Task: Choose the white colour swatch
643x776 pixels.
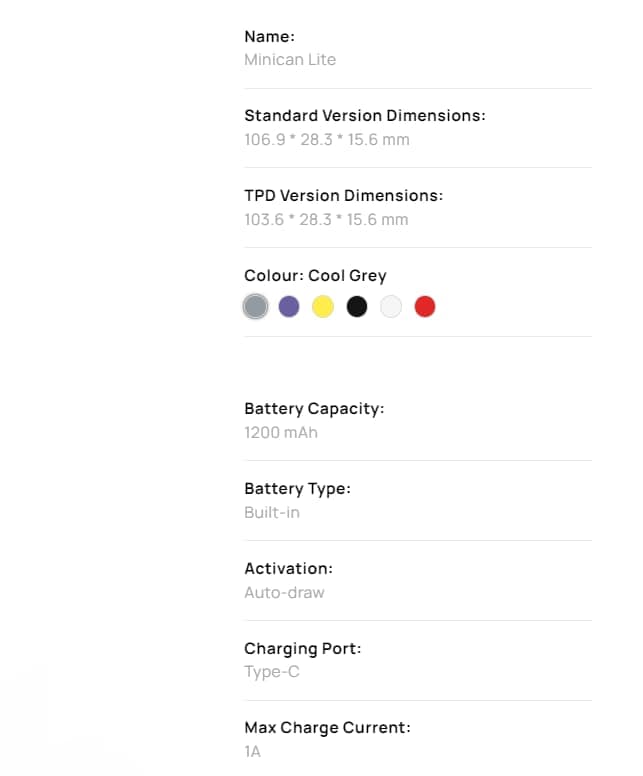Action: tap(391, 307)
